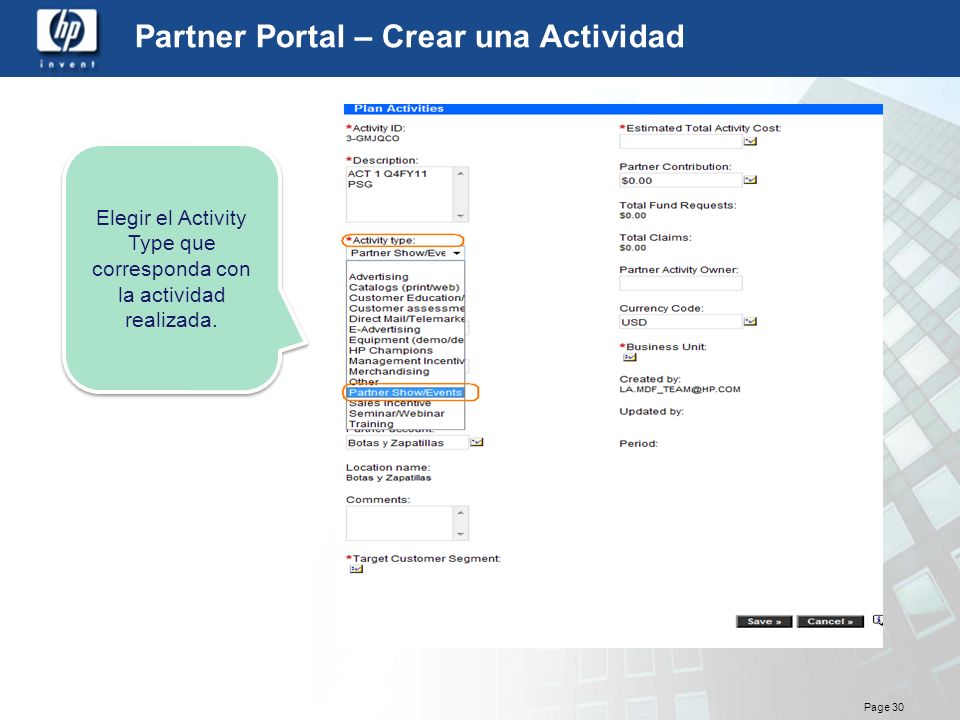The height and width of the screenshot is (720, 960).
Task: Click the Cancel button
Action: (x=830, y=621)
